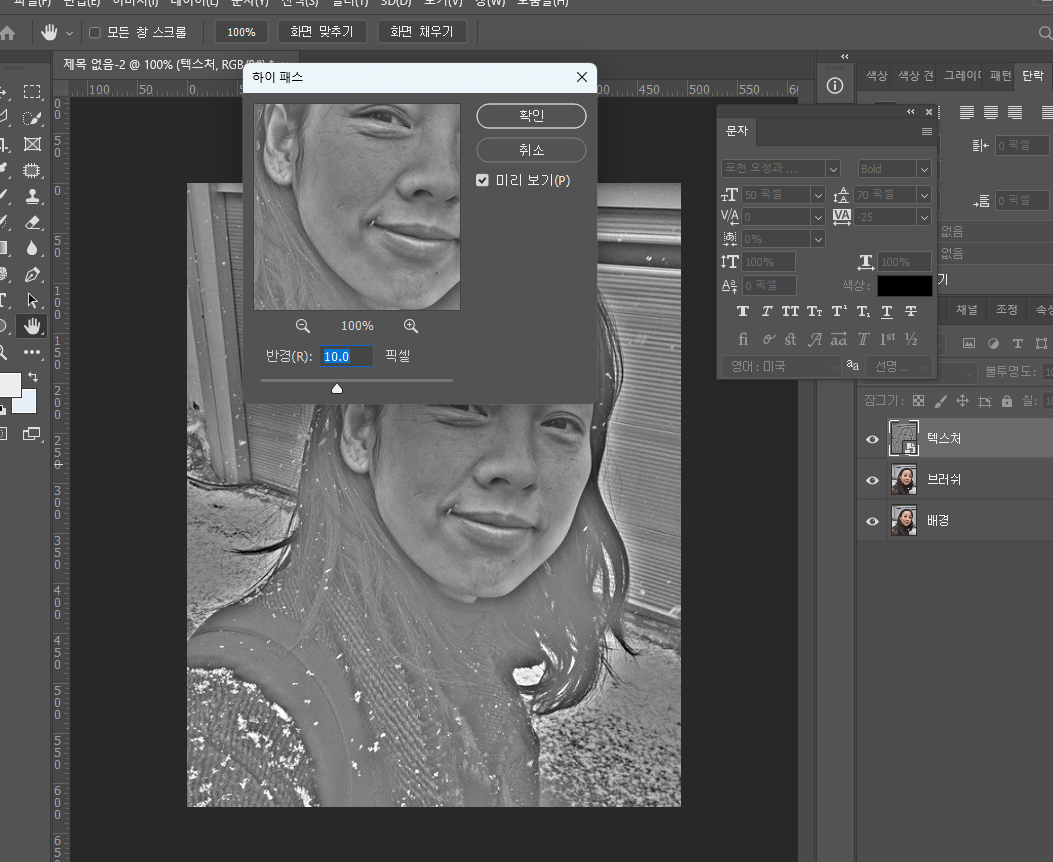Switch to 패턴 panel tab
Screen dimensions: 1053x862
pyautogui.click(x=1001, y=76)
